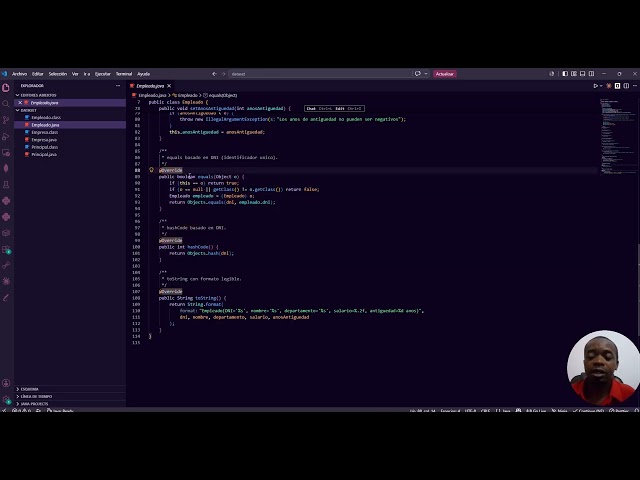Open the Editar menu
The height and width of the screenshot is (480, 640).
point(38,74)
